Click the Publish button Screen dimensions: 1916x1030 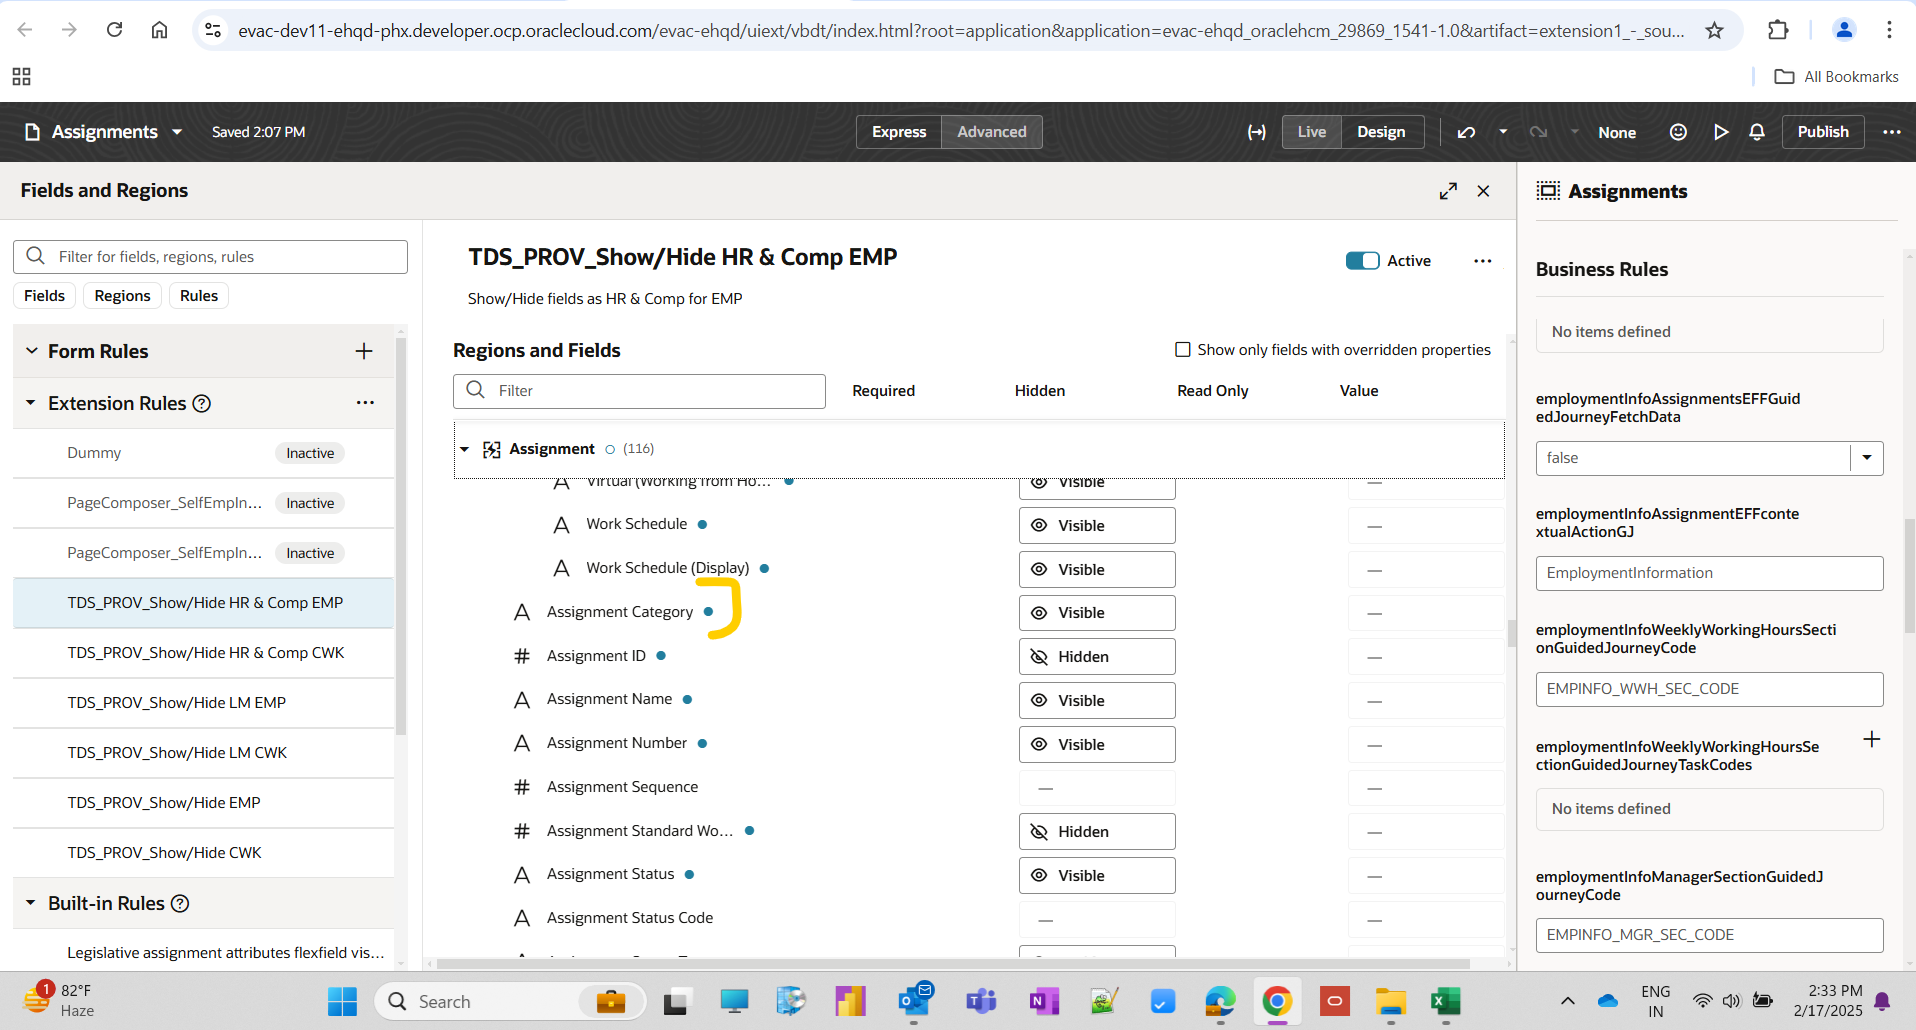click(1823, 132)
